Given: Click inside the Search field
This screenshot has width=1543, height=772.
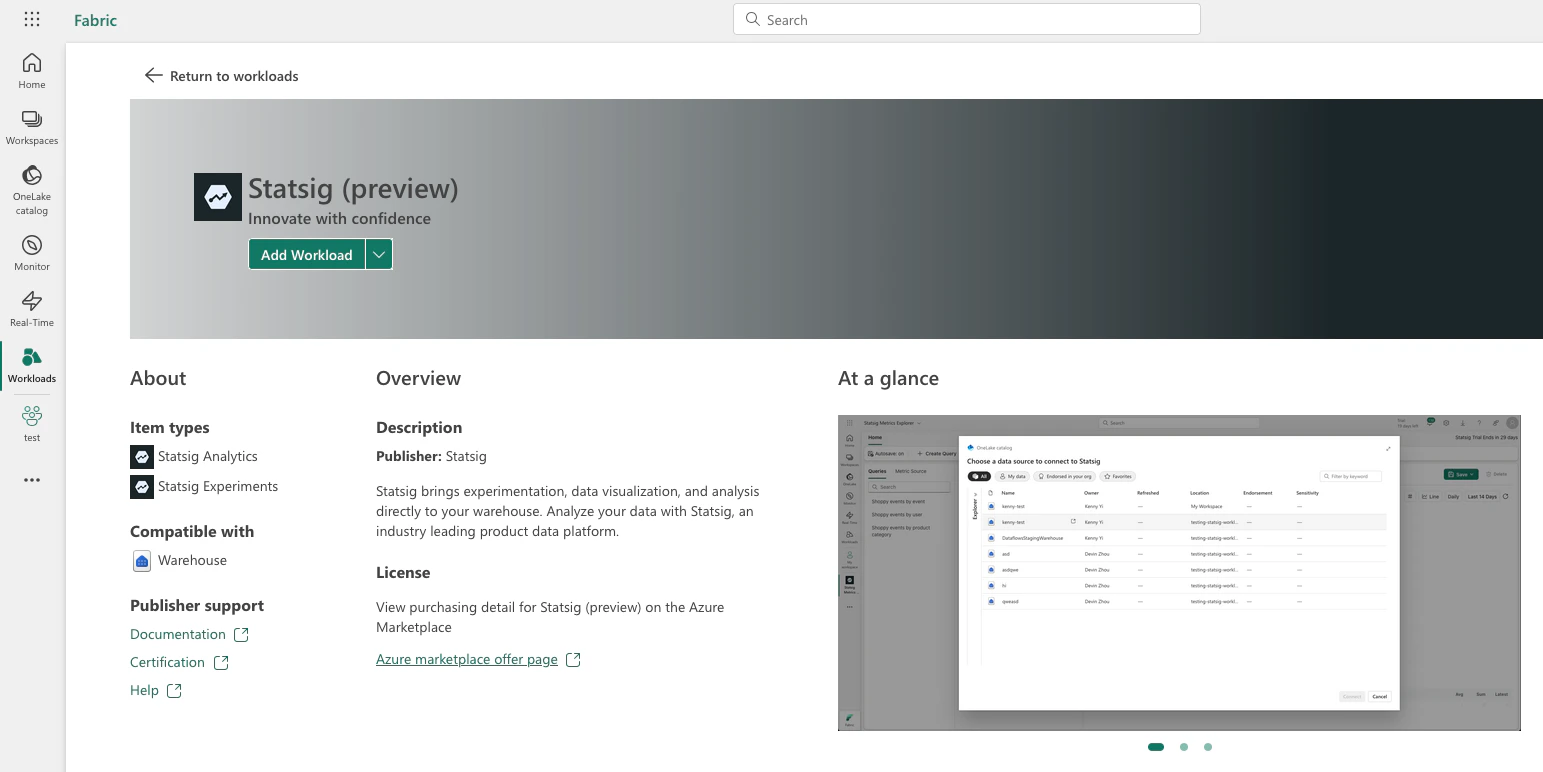Looking at the screenshot, I should (x=965, y=19).
